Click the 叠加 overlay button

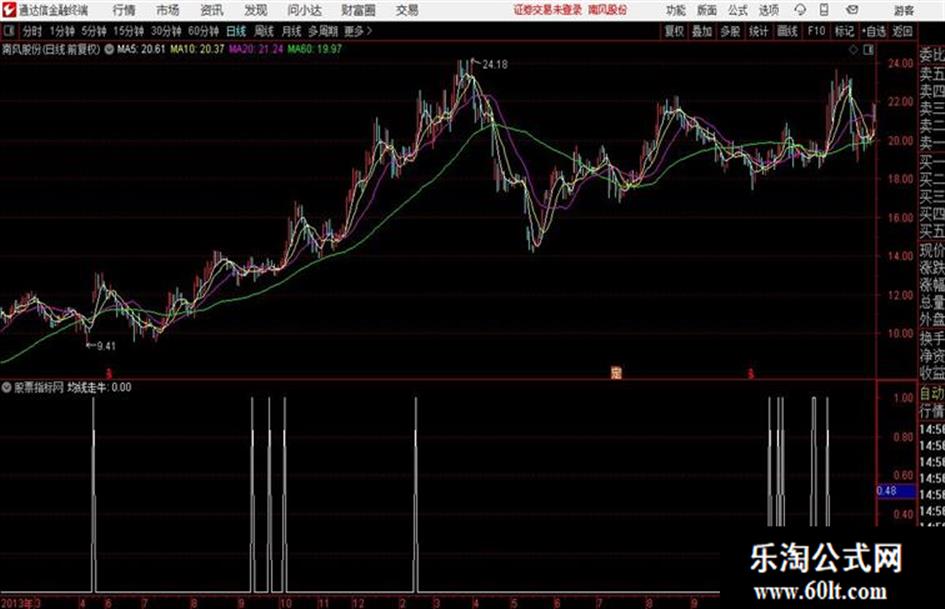(x=702, y=31)
